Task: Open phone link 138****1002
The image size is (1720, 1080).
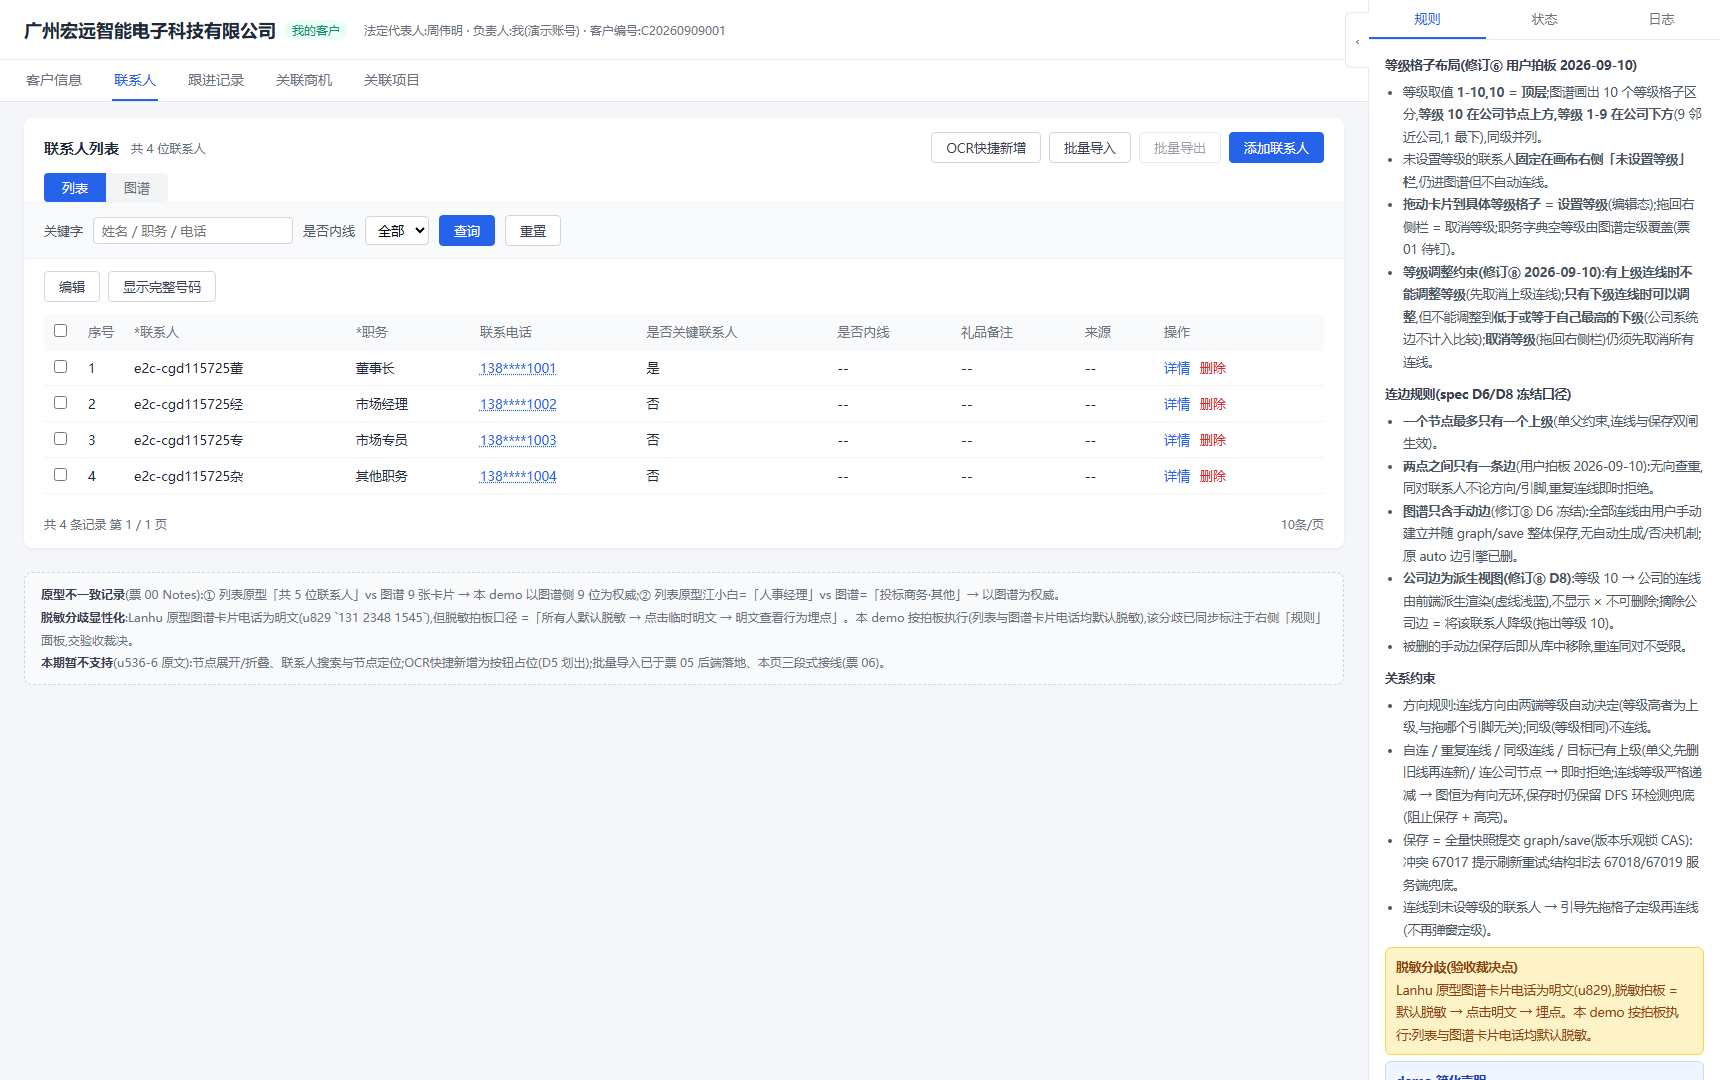Action: tap(518, 404)
